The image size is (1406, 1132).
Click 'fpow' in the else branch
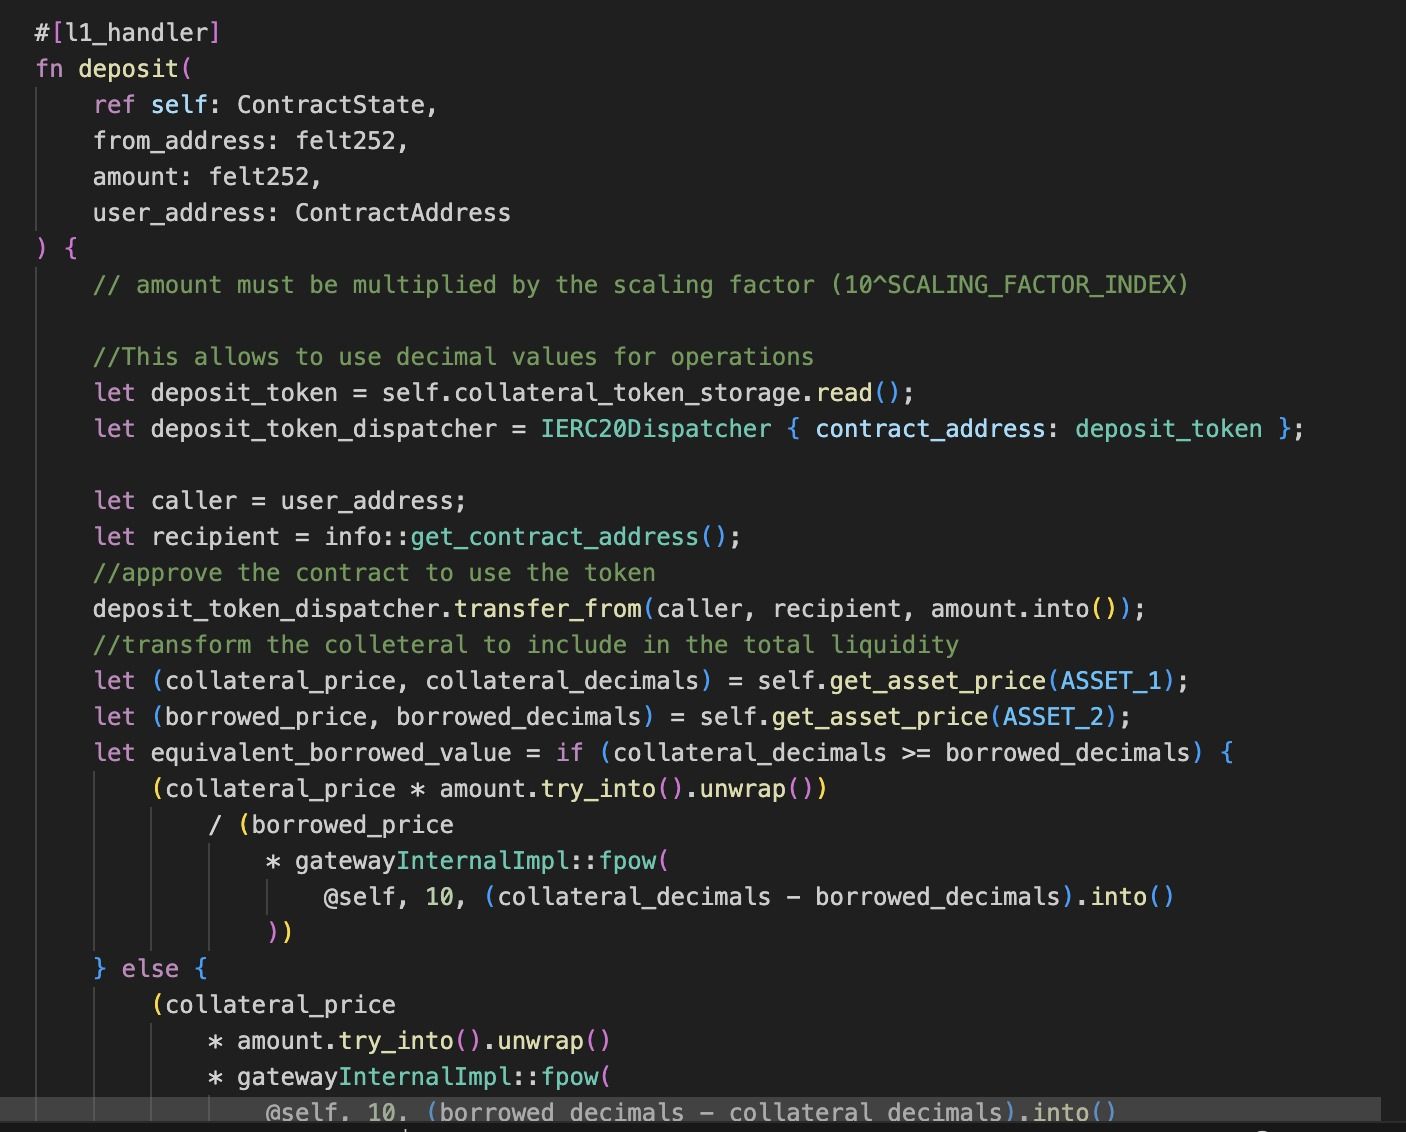[x=569, y=1077]
